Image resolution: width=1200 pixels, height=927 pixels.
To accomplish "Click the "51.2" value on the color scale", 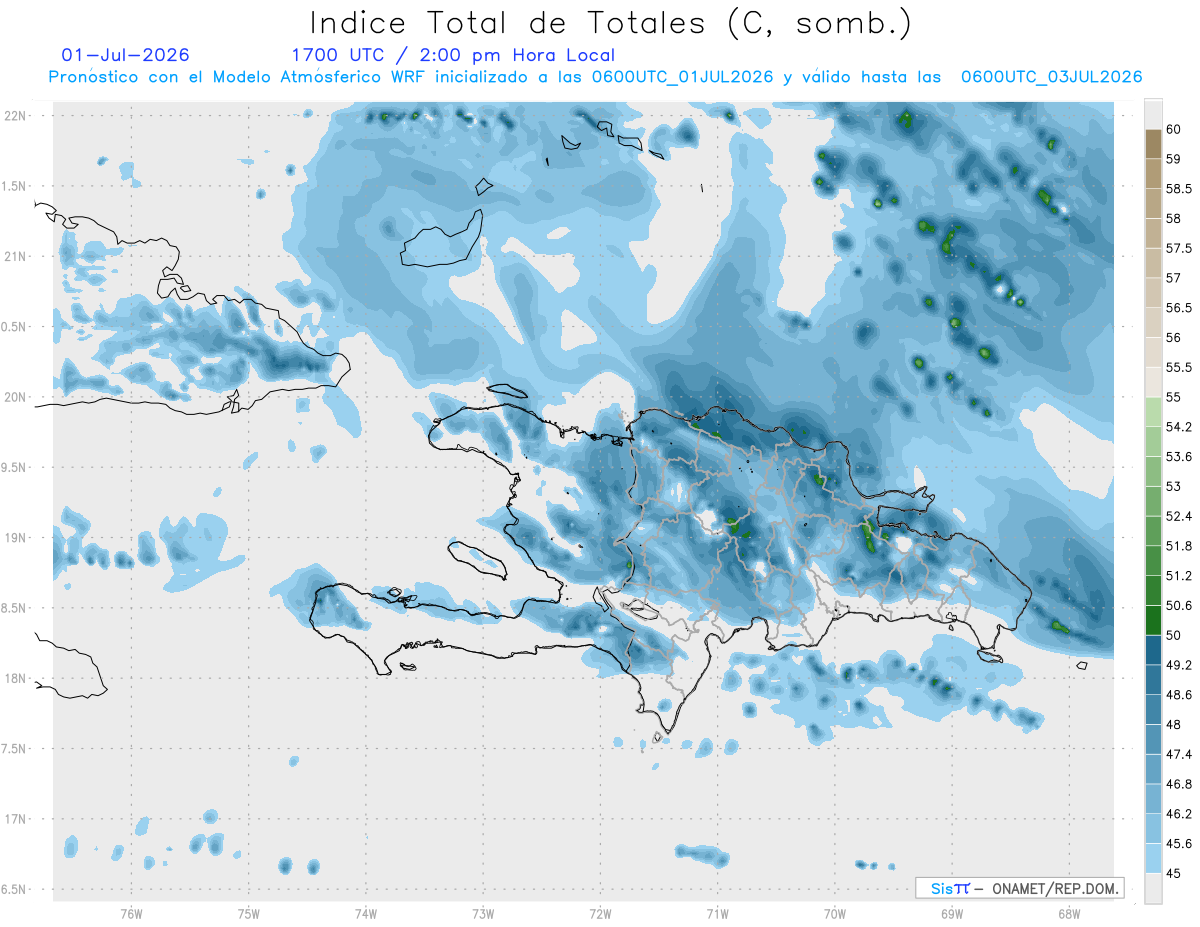I will 1178,576.
